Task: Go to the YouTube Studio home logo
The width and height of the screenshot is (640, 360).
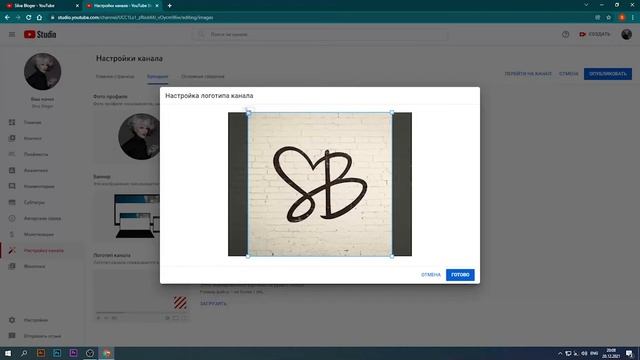Action: 40,35
